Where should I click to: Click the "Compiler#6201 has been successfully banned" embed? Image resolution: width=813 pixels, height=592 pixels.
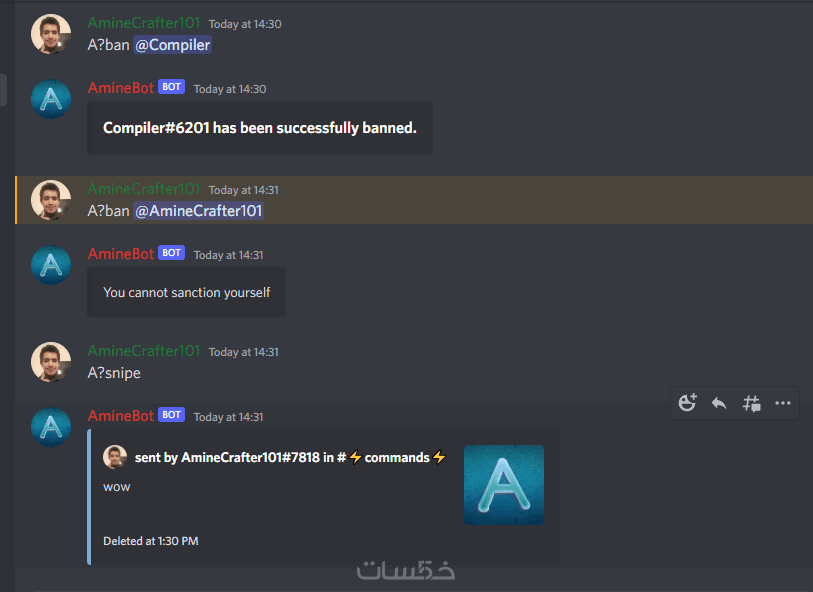(260, 128)
